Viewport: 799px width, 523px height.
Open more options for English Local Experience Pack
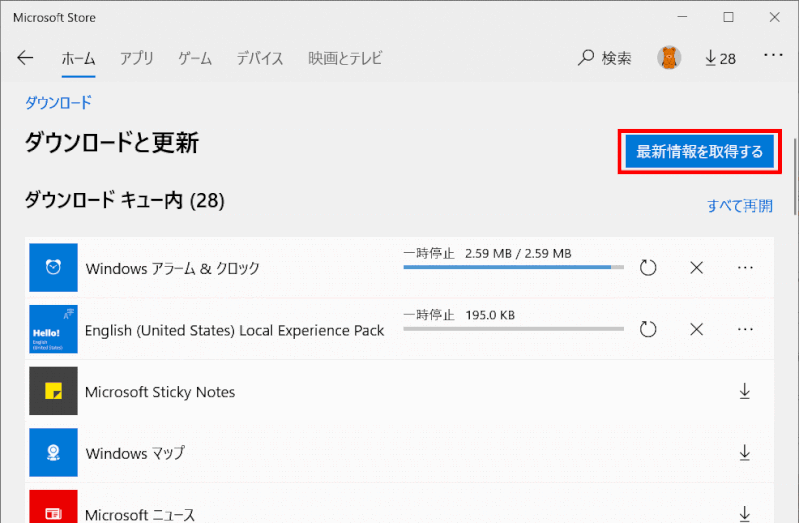point(745,329)
